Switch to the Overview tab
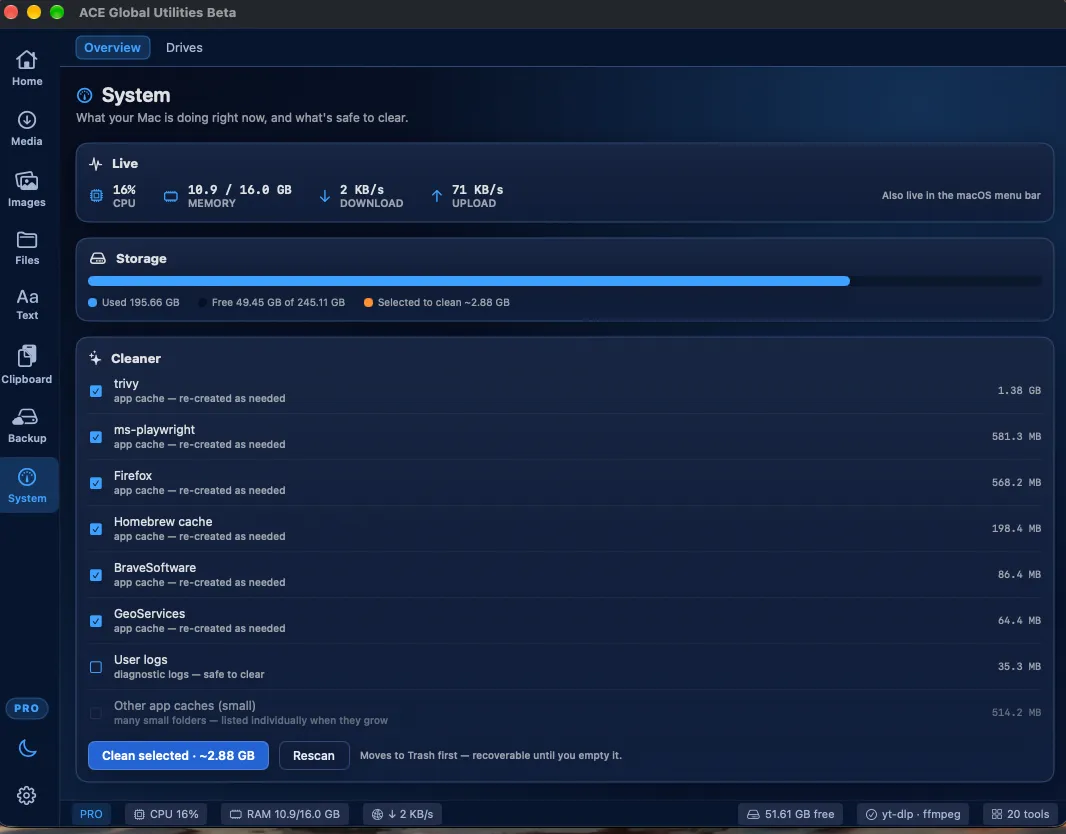This screenshot has width=1066, height=834. tap(112, 48)
